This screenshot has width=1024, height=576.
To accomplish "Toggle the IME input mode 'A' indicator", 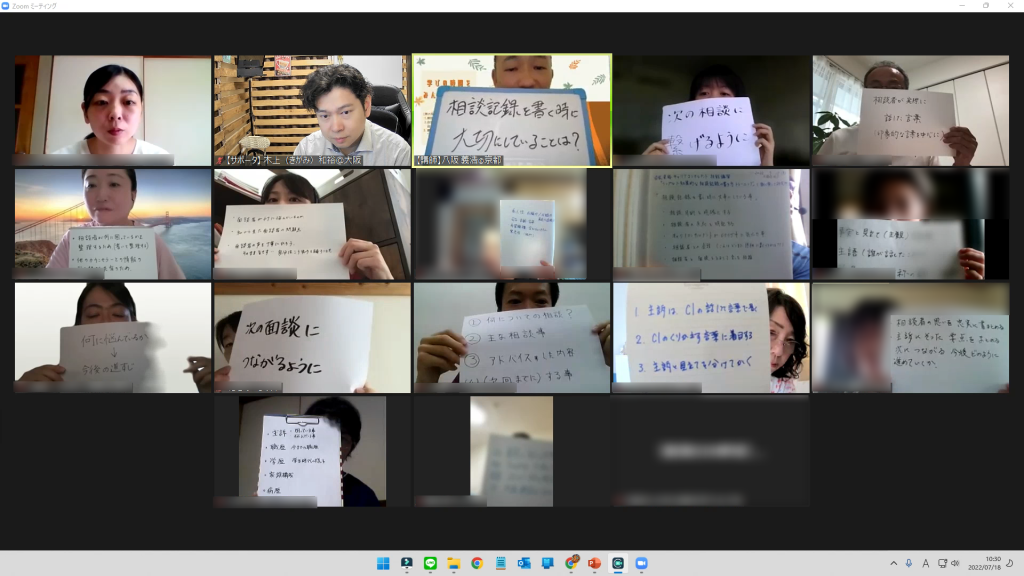I will tap(925, 563).
